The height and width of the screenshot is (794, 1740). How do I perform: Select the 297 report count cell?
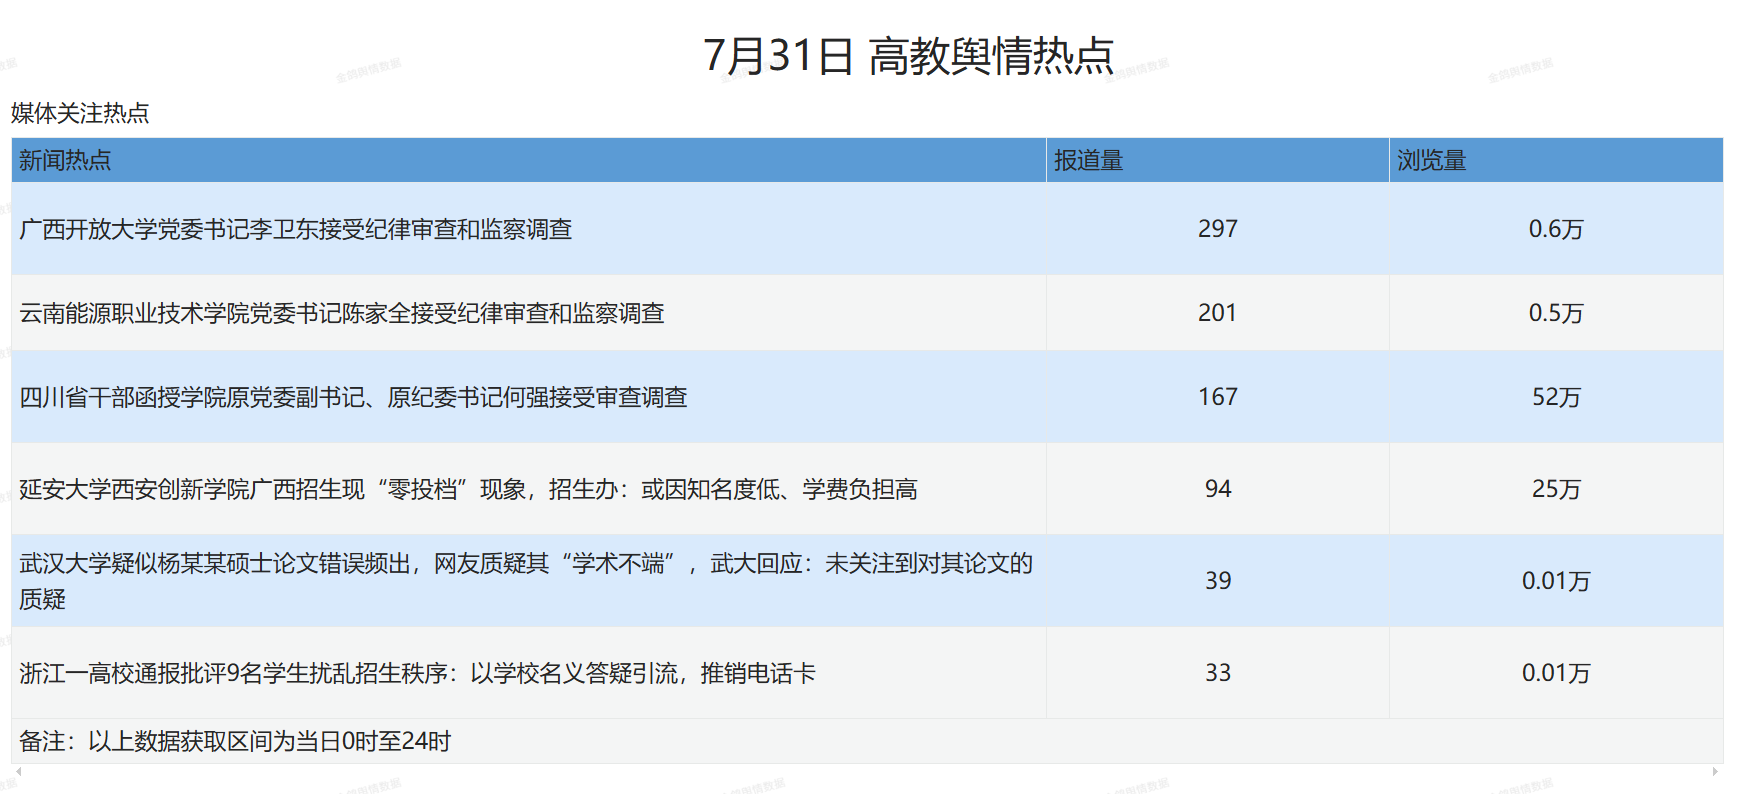1217,229
